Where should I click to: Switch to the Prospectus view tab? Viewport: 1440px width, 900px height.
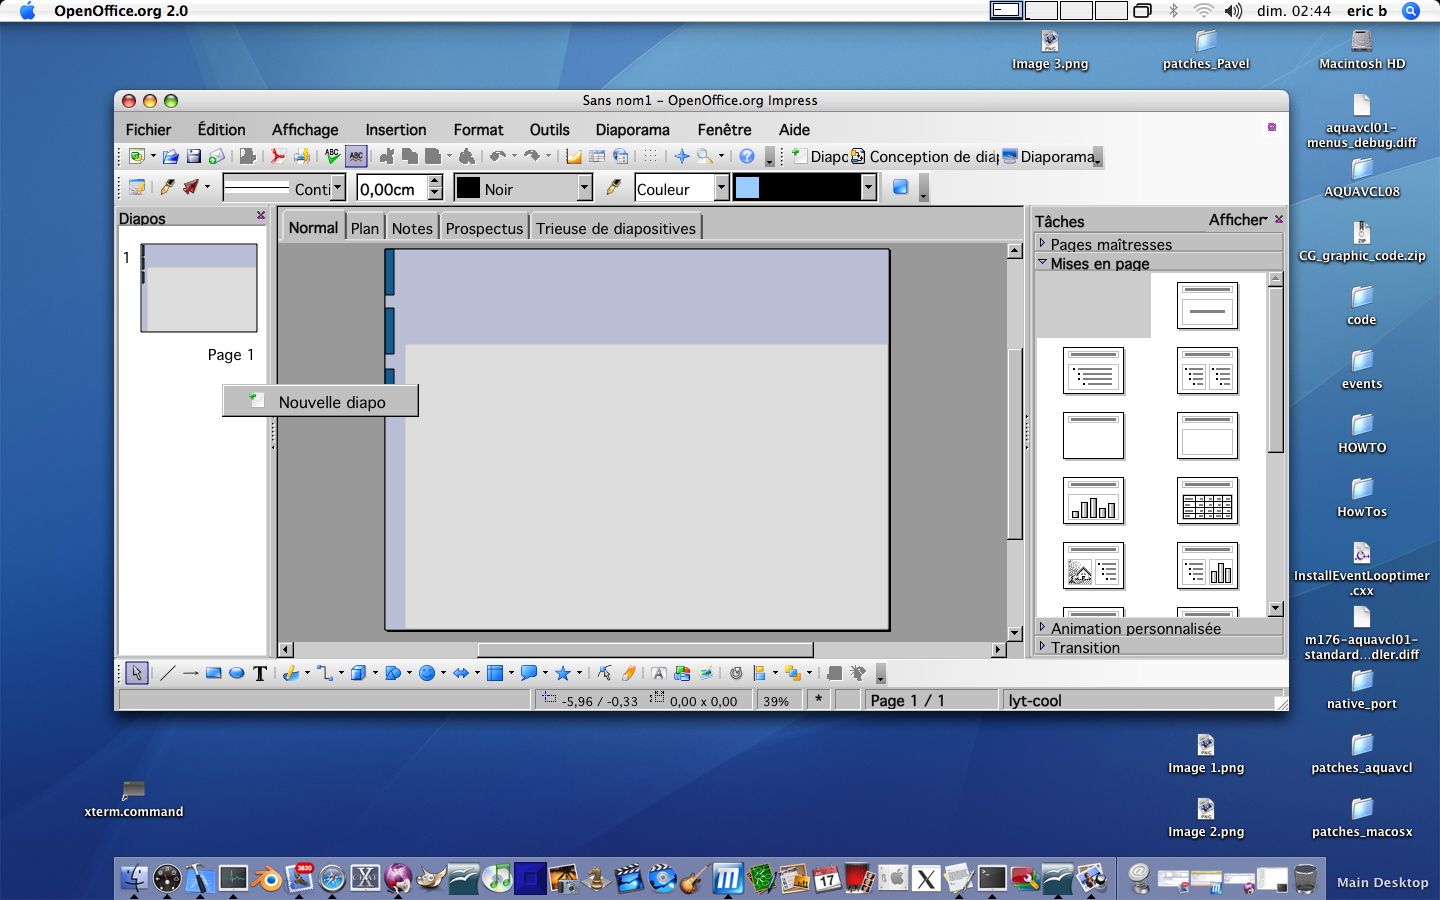(484, 228)
